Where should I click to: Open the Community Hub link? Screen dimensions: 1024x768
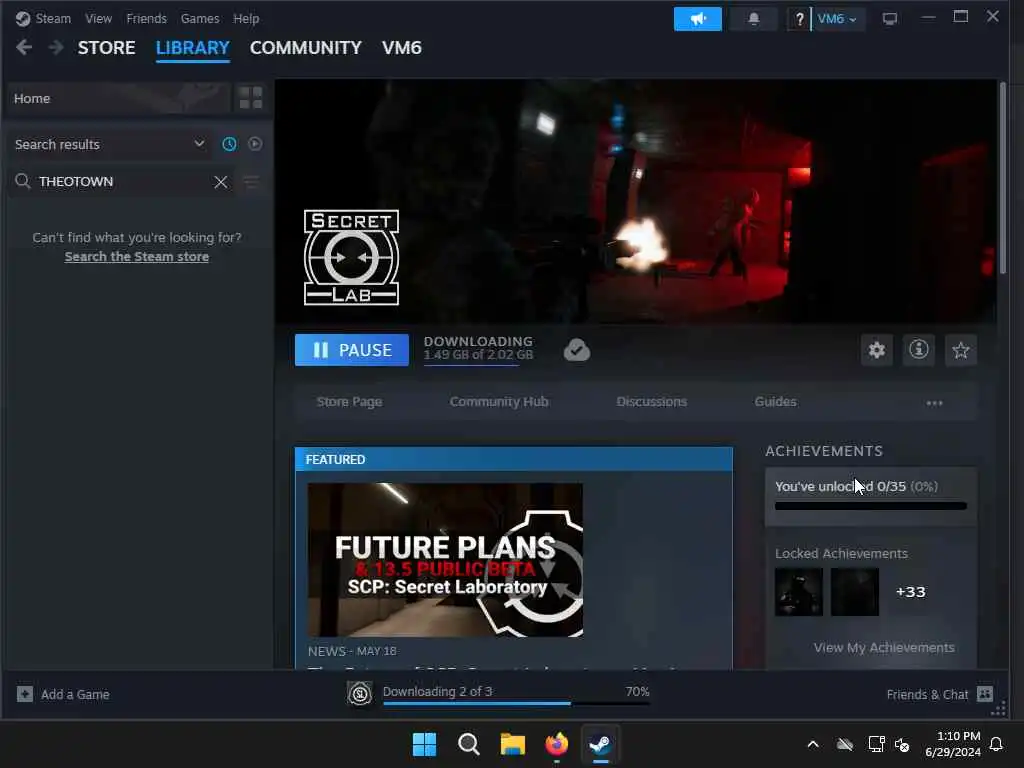(x=499, y=402)
